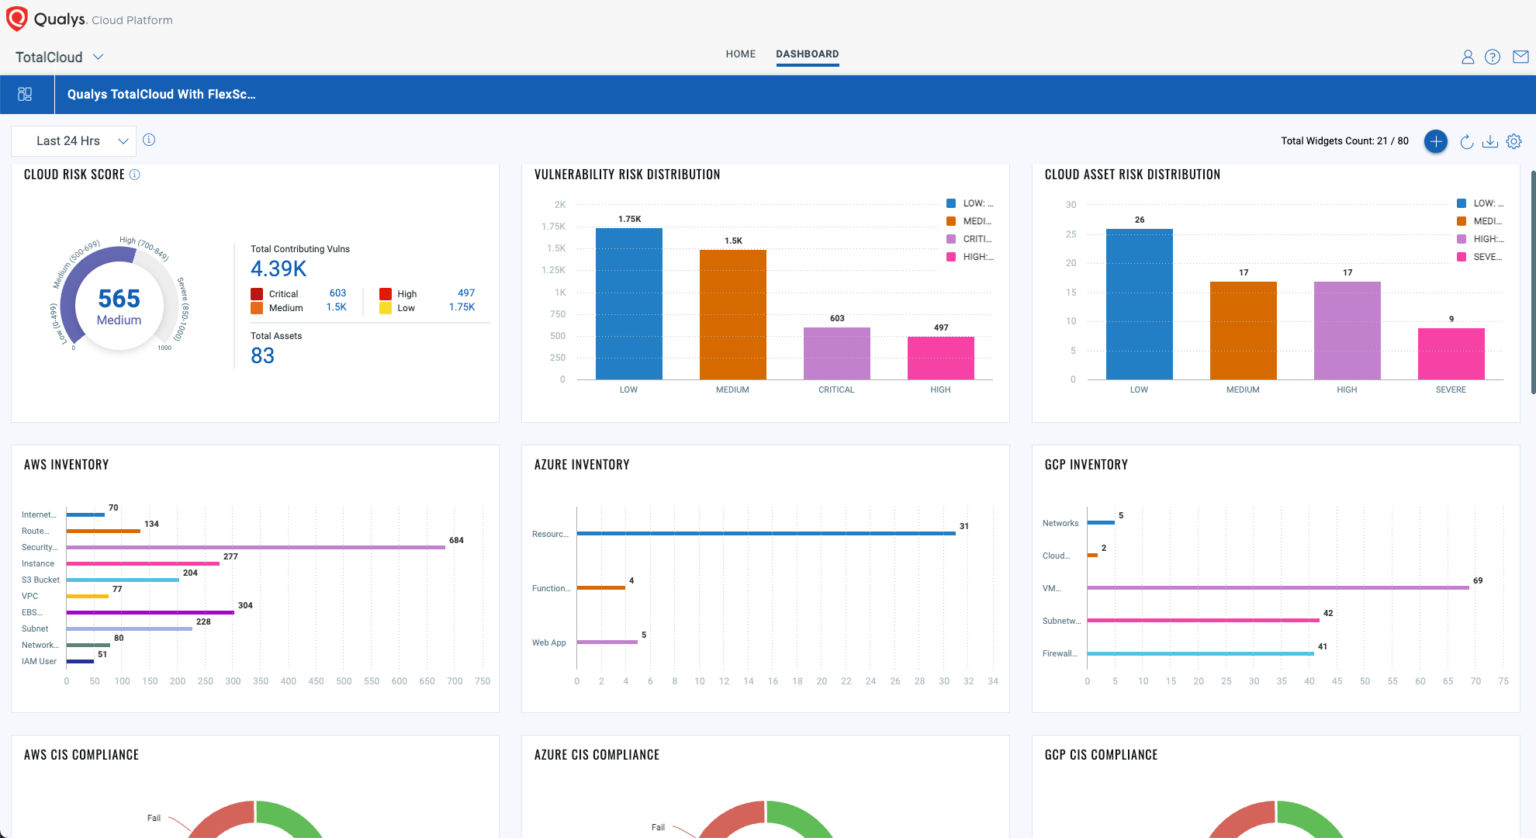Expand the TotalCloud module selector
1536x838 pixels.
[57, 57]
